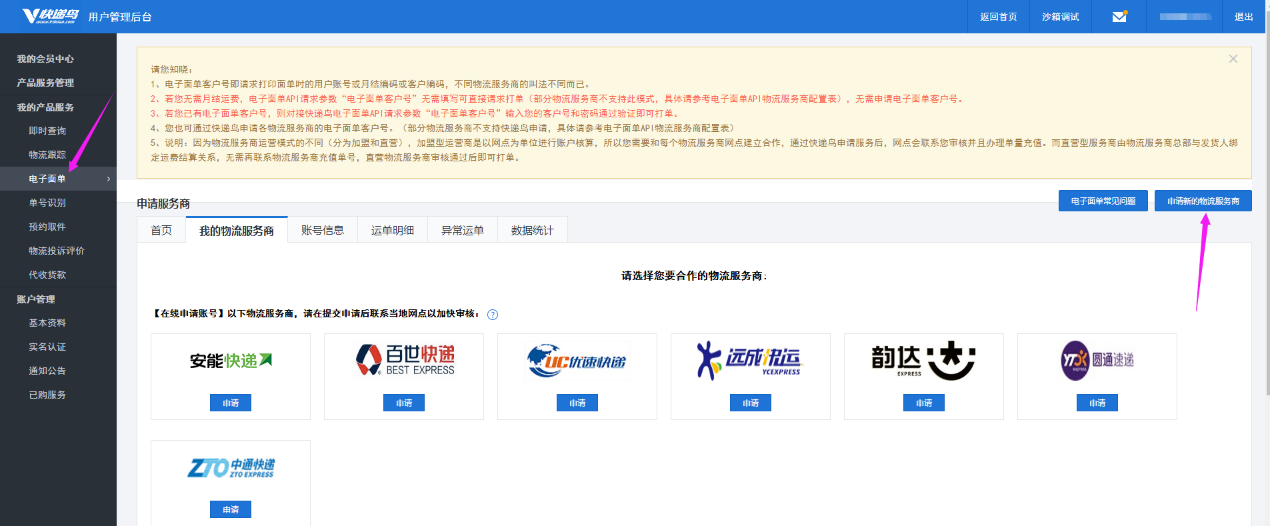Open the 账号信息 tab
1270x526 pixels.
click(322, 230)
